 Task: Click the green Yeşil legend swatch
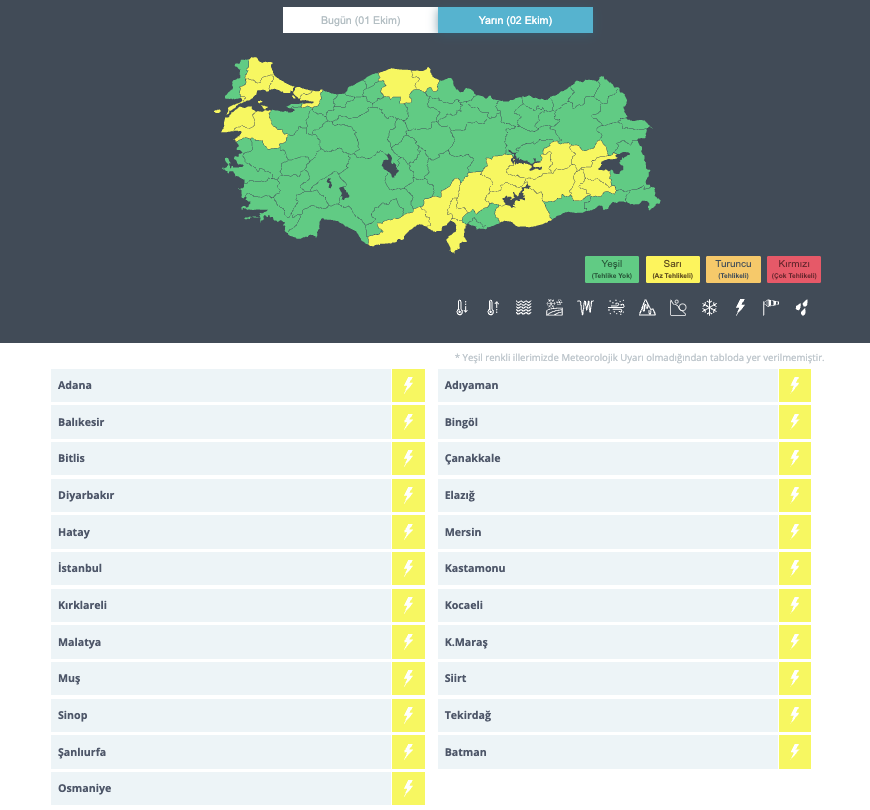point(612,269)
